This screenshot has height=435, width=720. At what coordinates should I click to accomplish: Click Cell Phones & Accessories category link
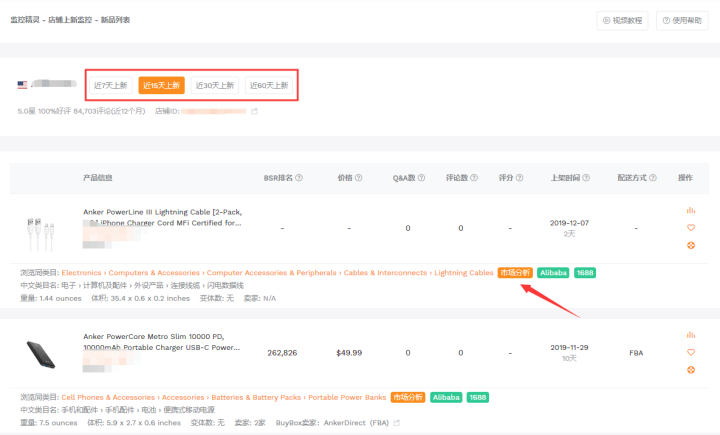108,397
